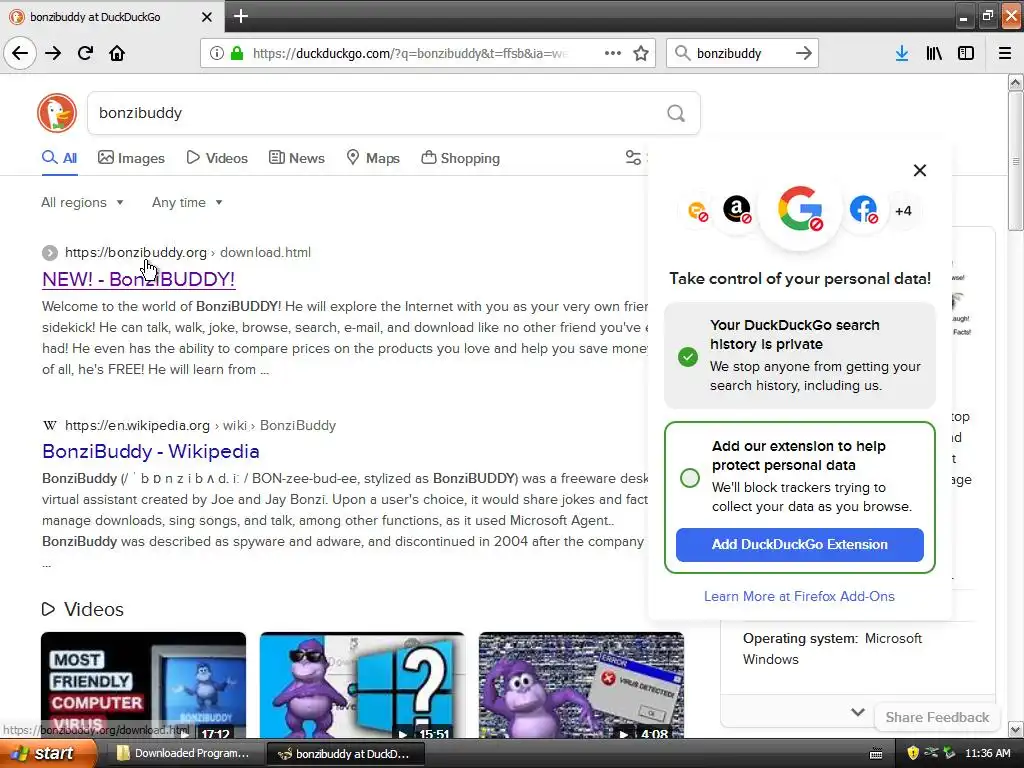Open Learn More at Firefox Add-Ons
This screenshot has height=768, width=1024.
799,596
